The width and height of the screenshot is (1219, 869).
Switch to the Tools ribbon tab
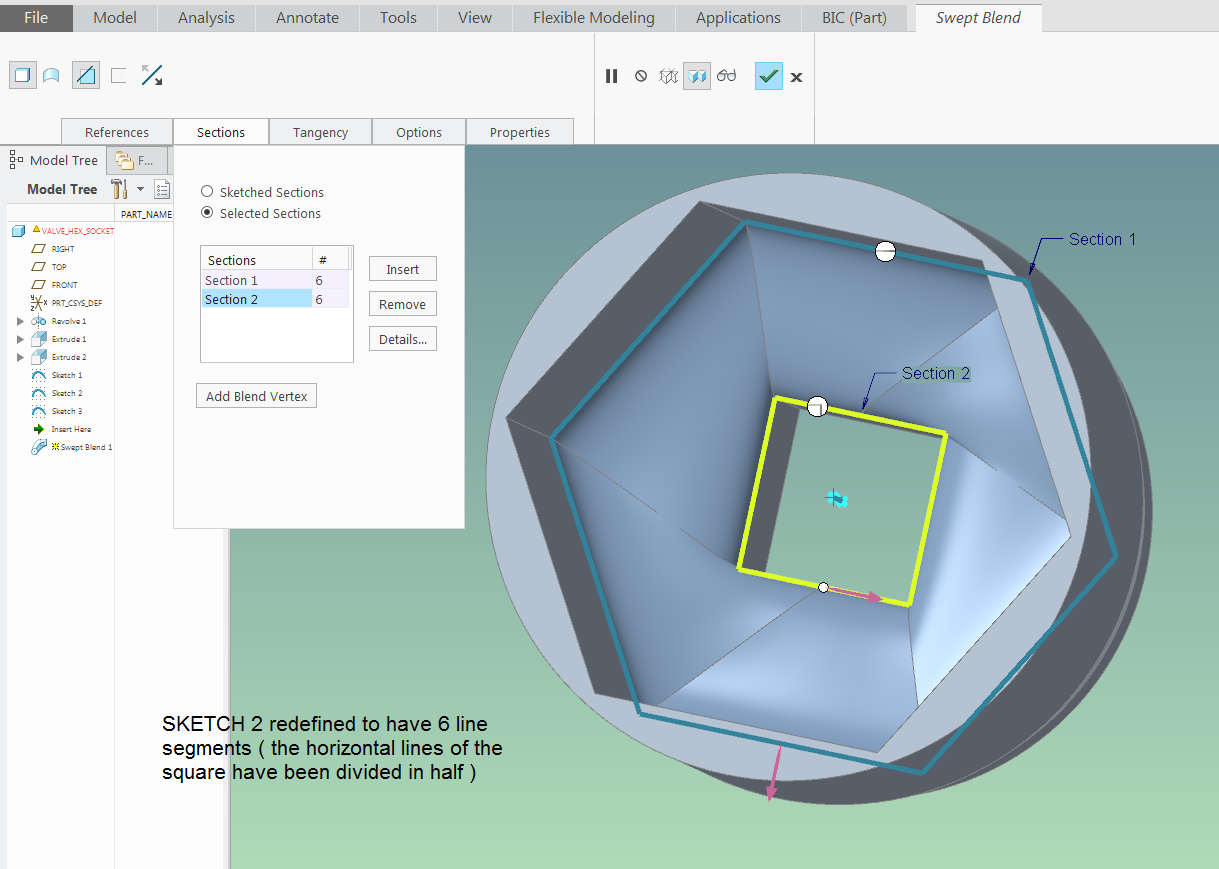tap(398, 18)
